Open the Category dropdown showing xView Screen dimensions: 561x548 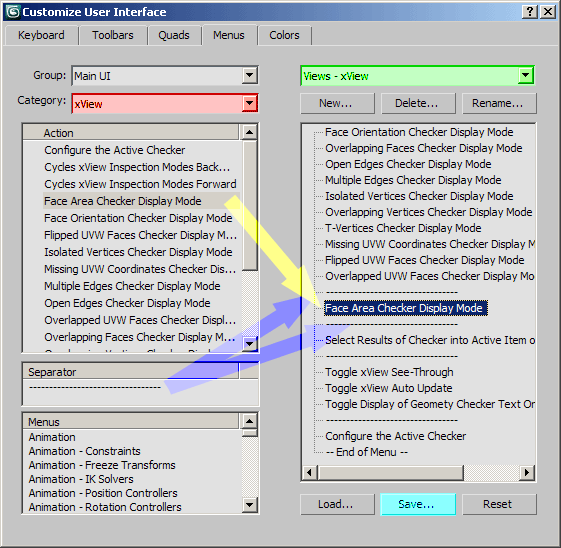click(x=249, y=103)
